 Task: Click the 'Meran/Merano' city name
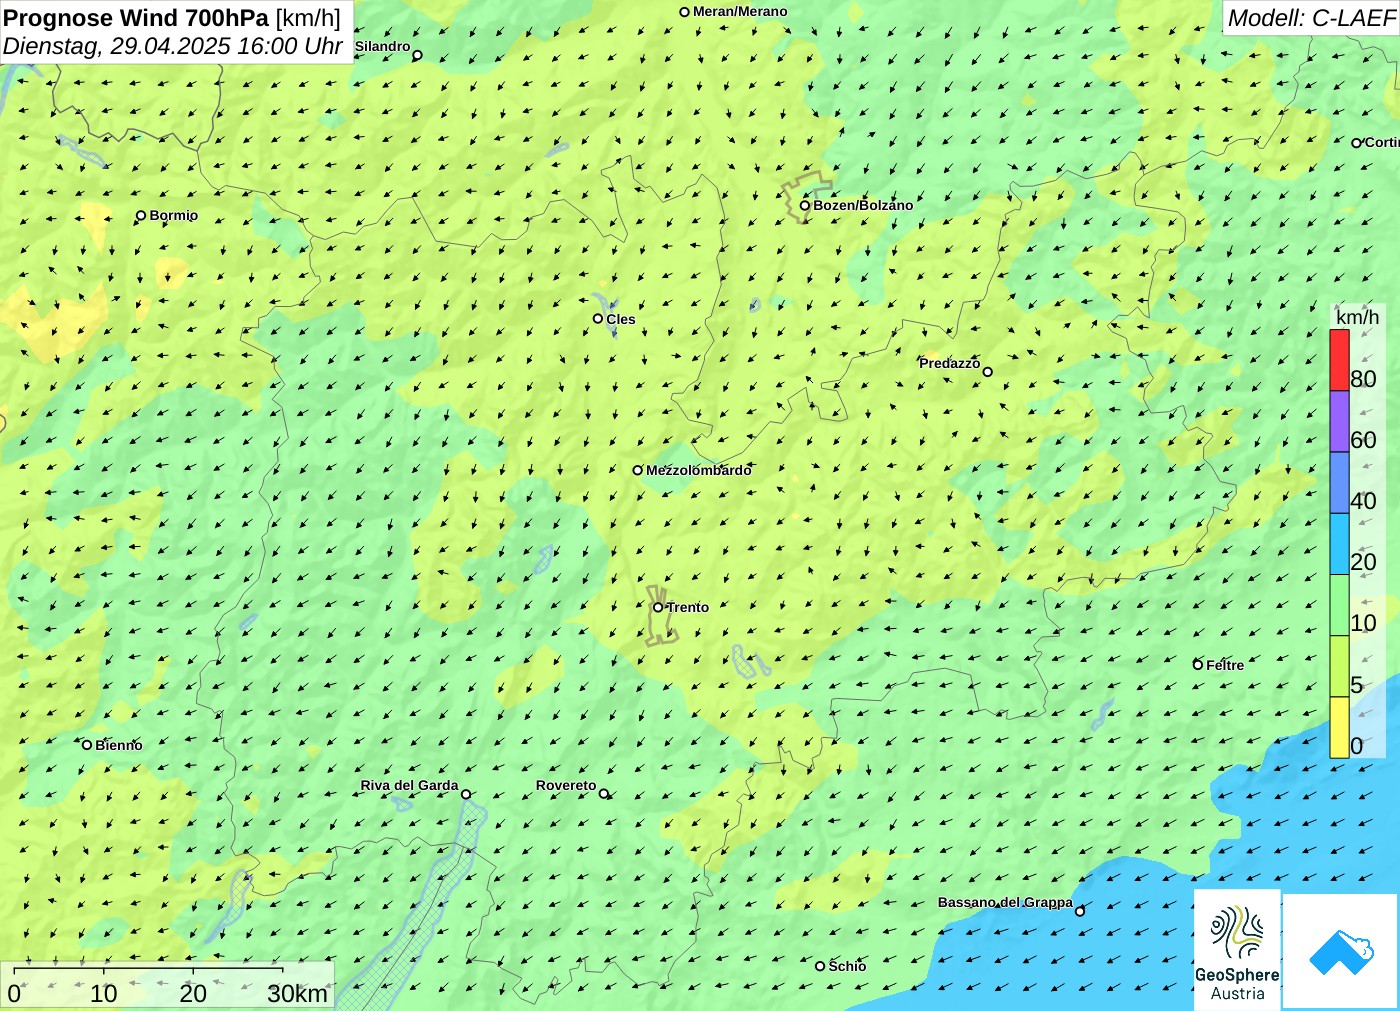(x=740, y=12)
